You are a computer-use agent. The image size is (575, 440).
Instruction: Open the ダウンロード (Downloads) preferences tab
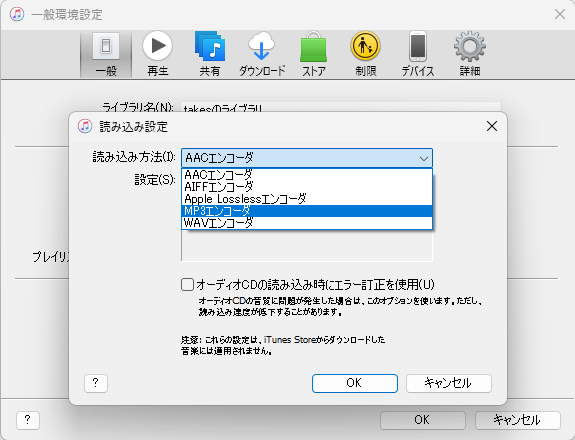262,54
